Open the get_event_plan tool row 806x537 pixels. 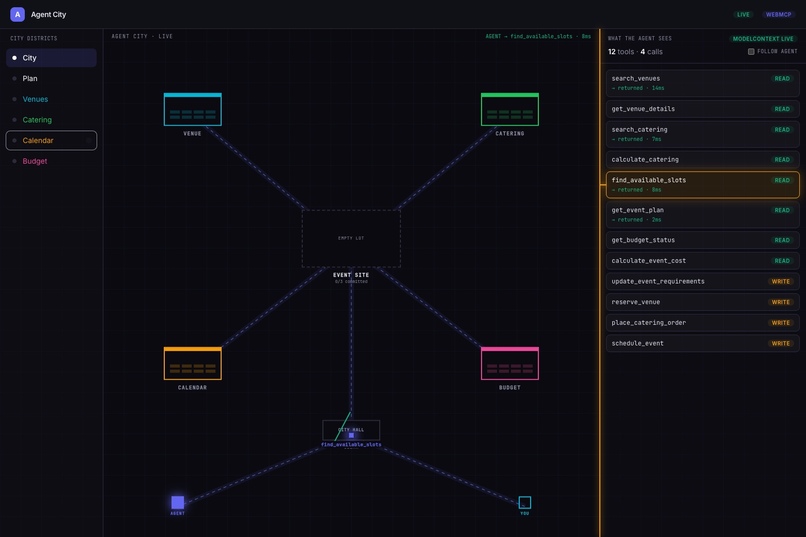703,214
